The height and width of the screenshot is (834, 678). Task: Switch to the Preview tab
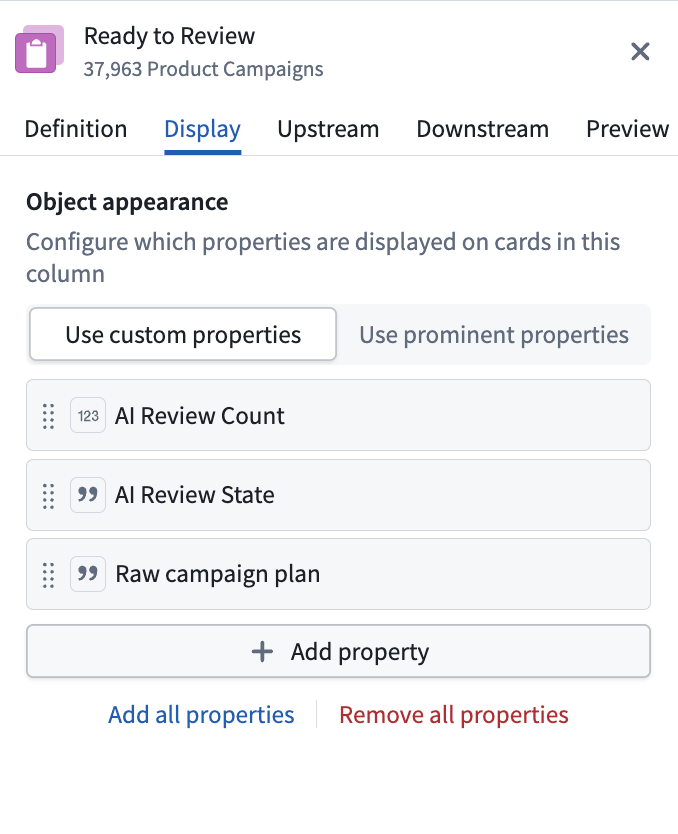[627, 129]
